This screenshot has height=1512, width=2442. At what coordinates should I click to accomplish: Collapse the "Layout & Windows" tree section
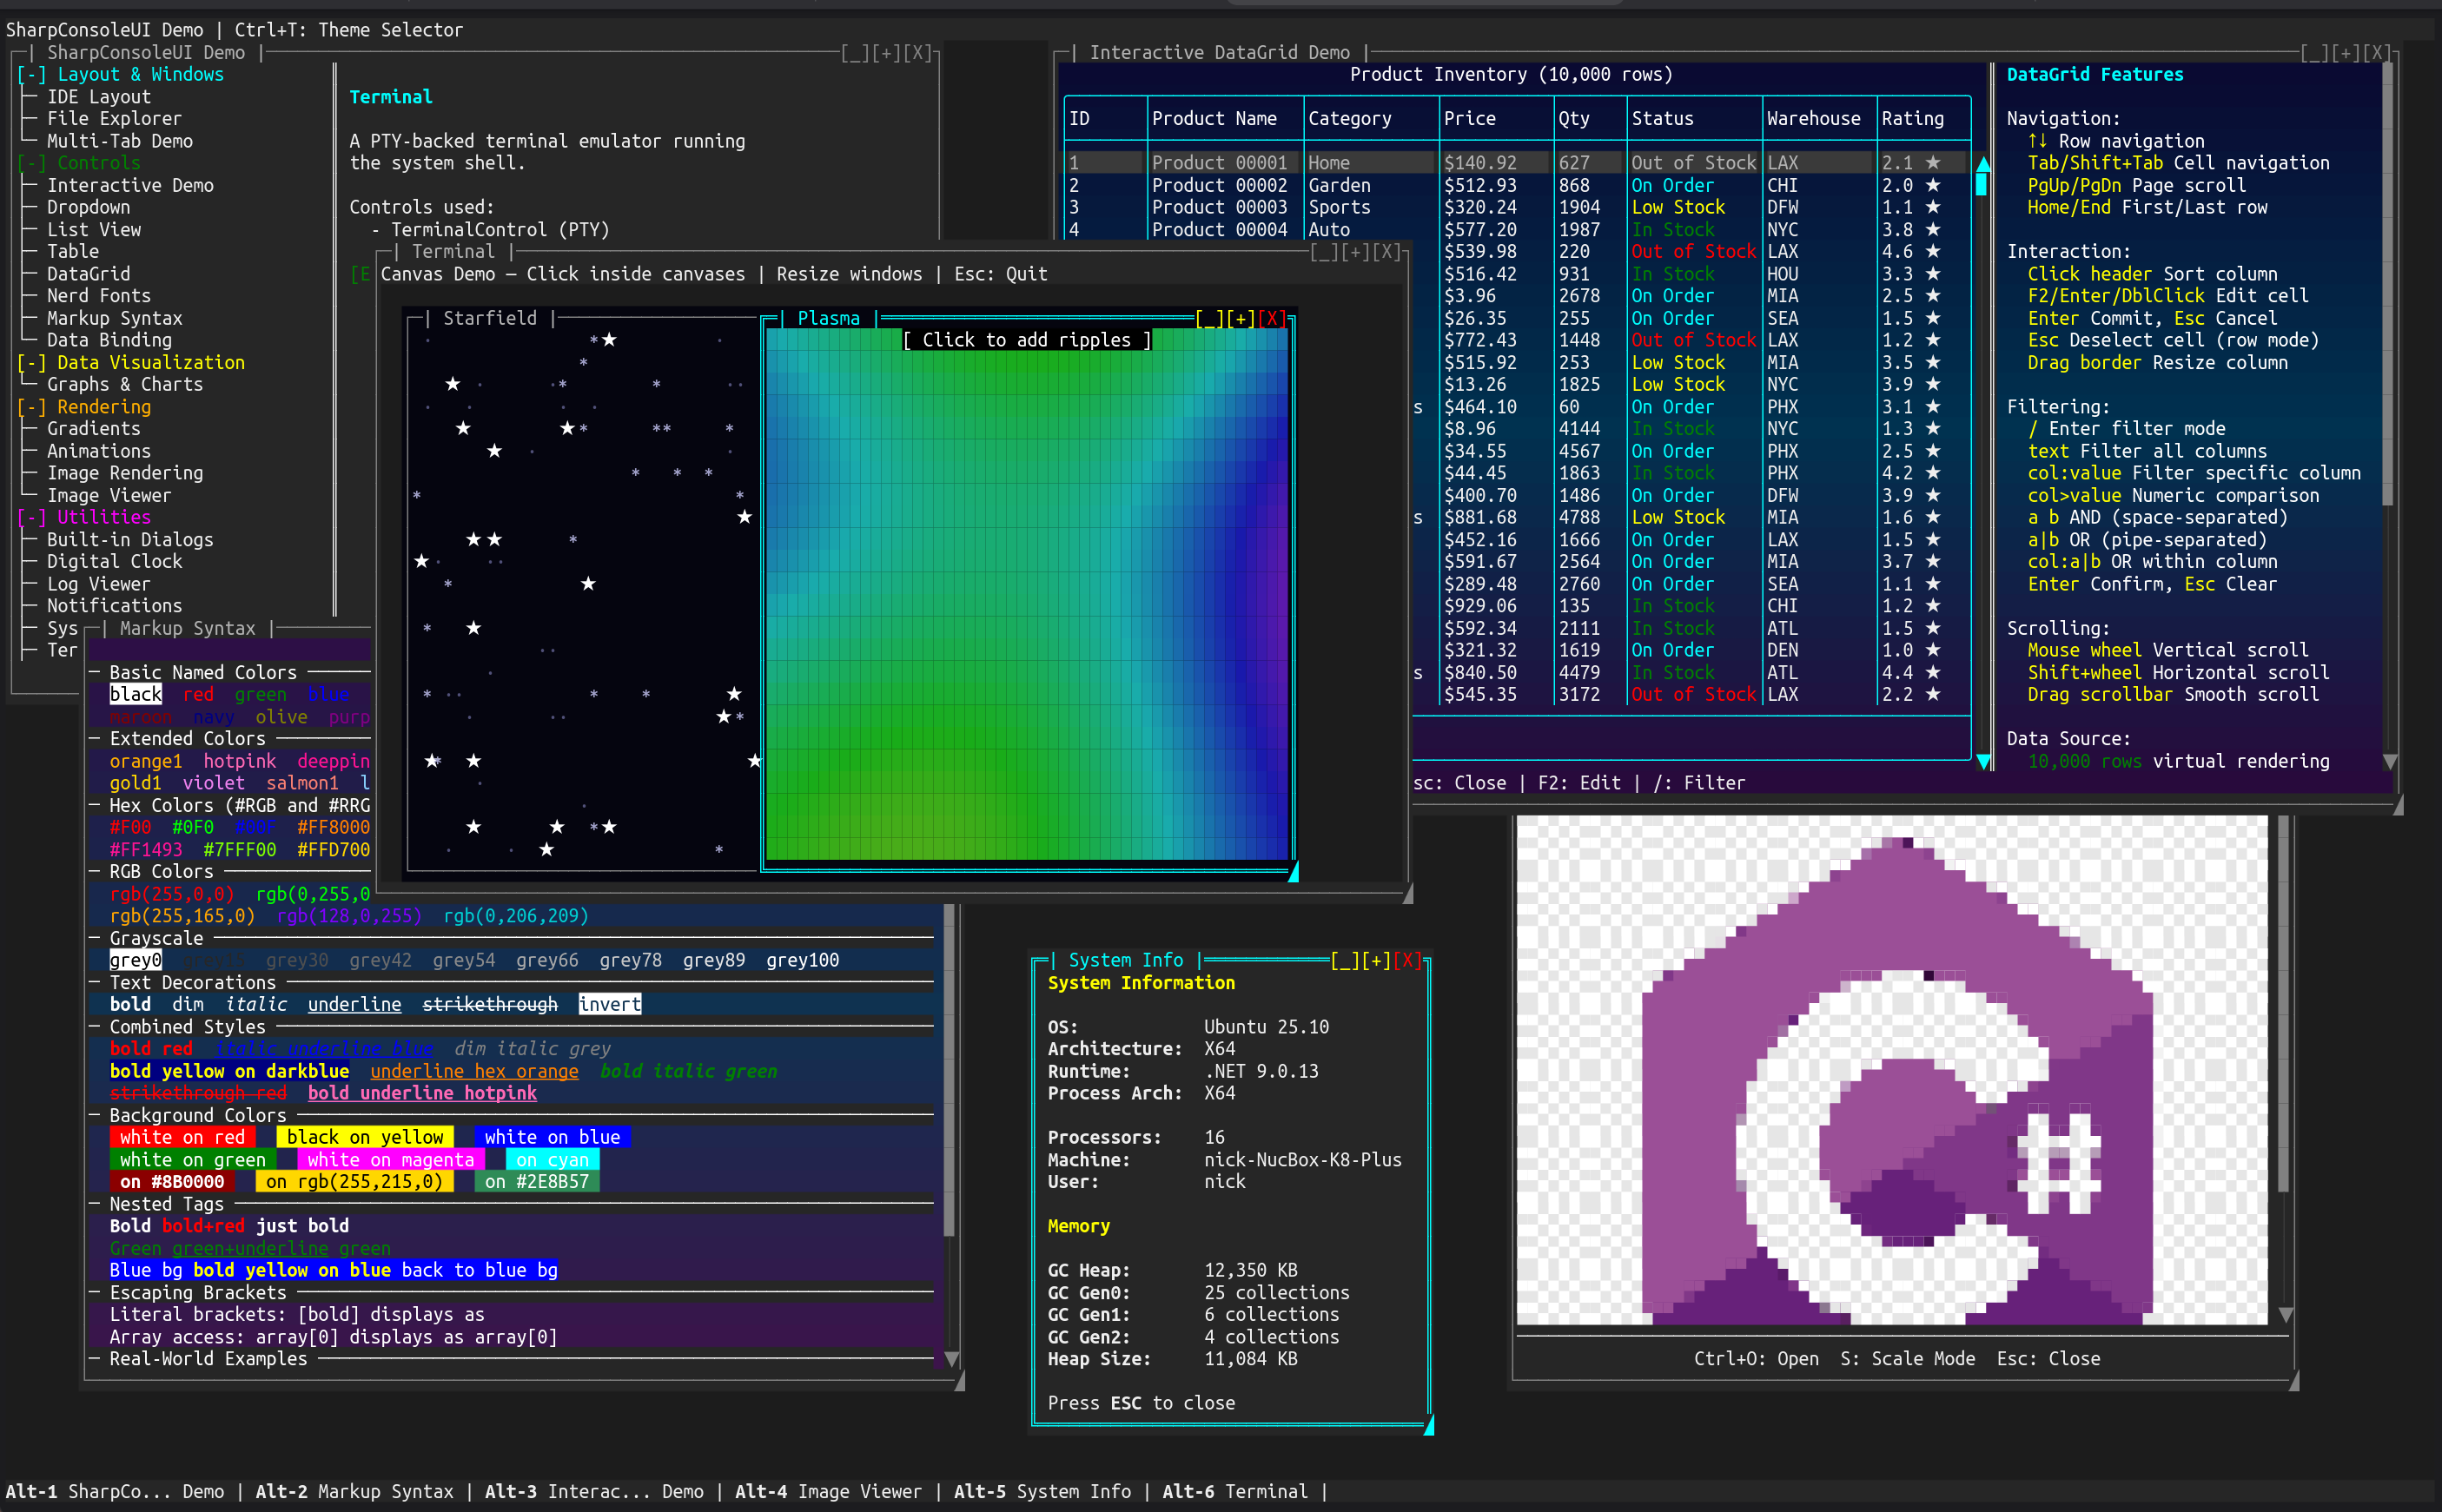click(30, 74)
